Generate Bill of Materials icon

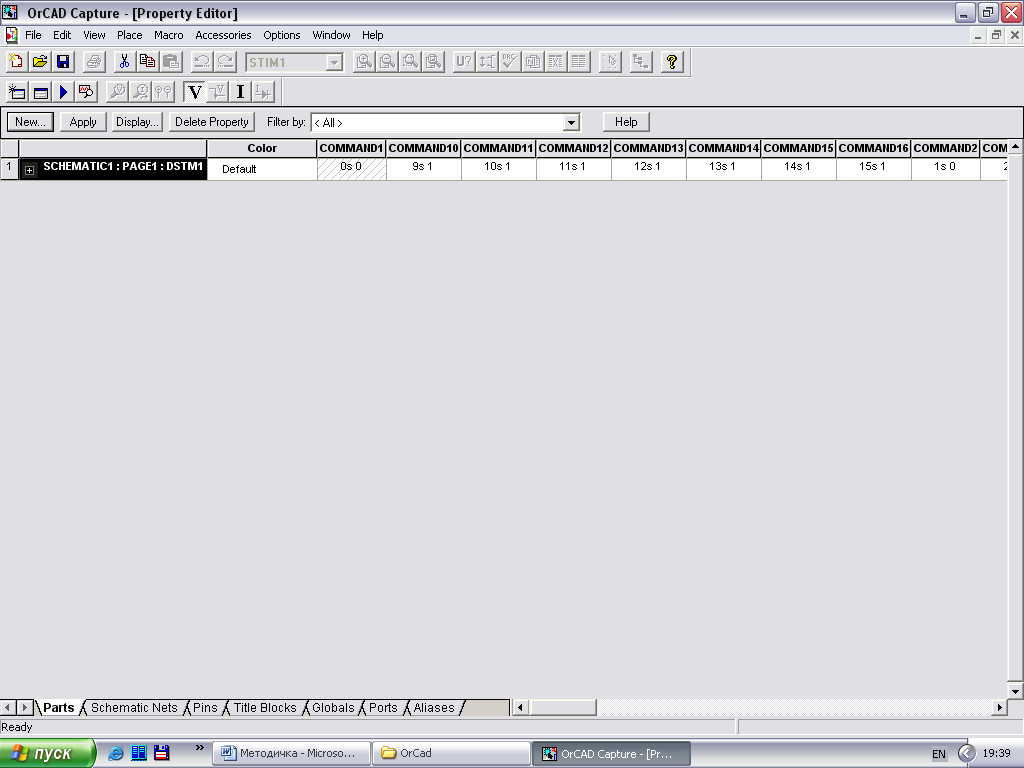click(x=579, y=62)
